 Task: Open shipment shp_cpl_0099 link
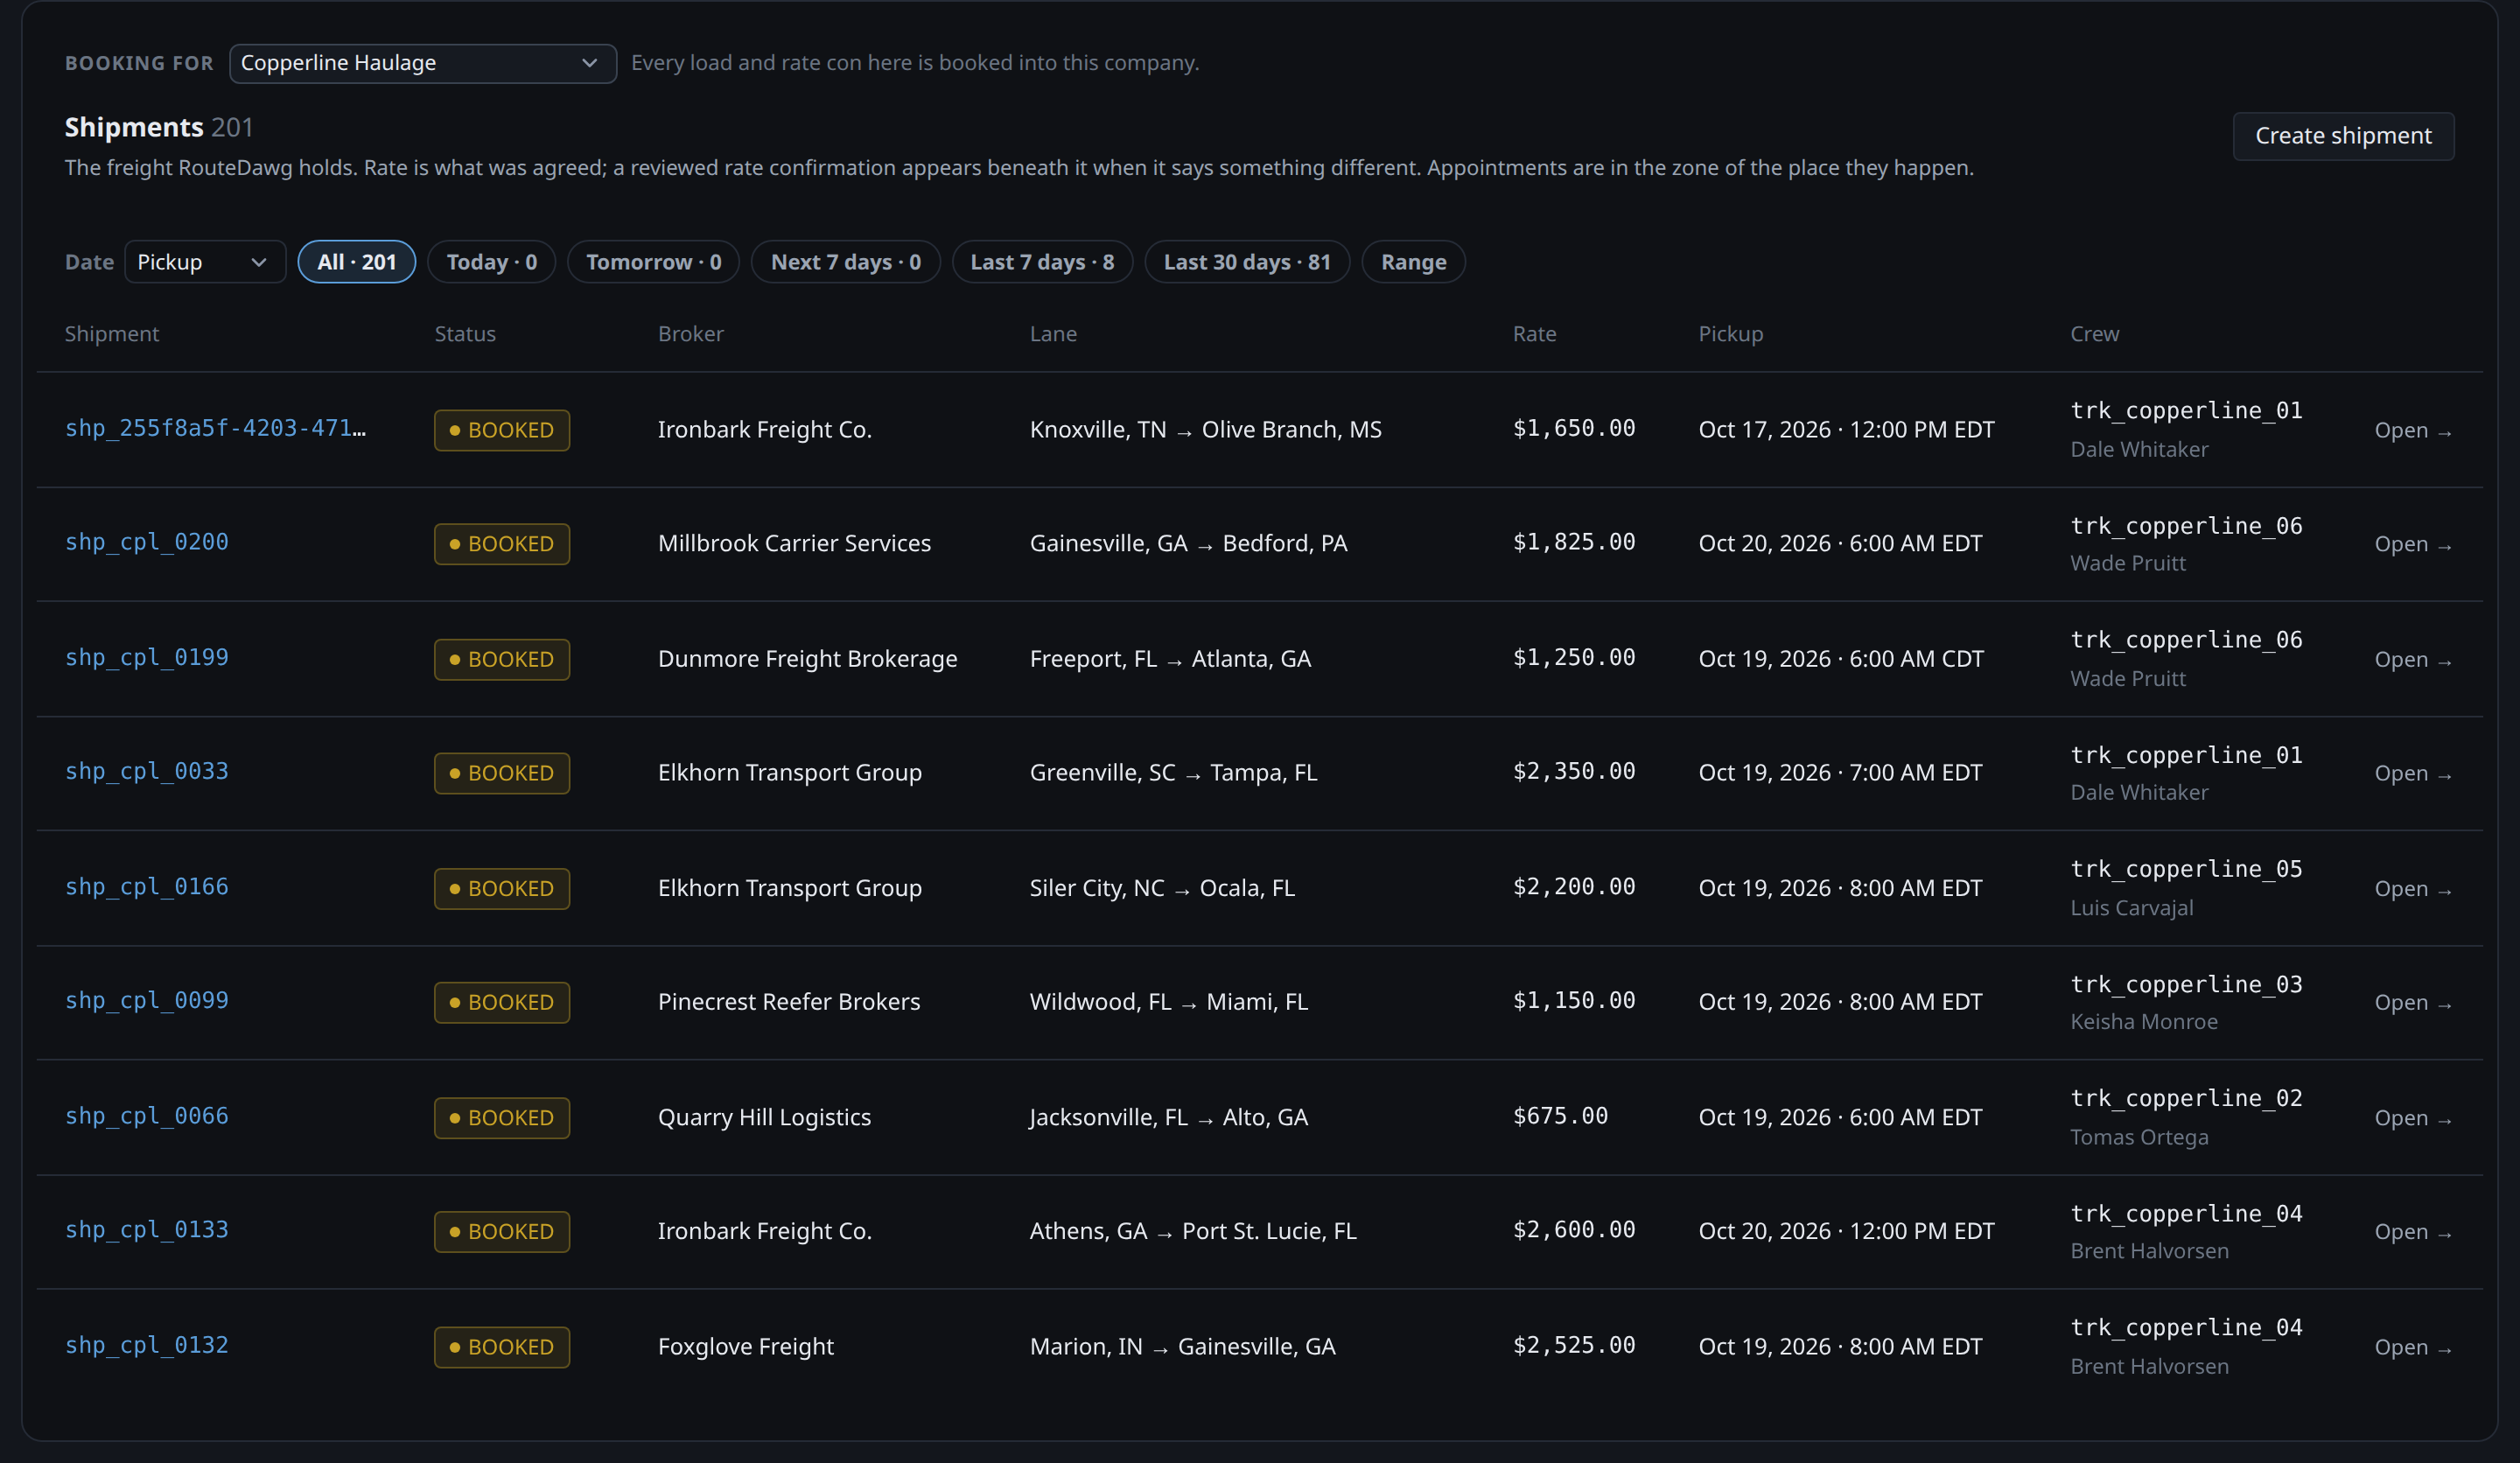[x=147, y=1001]
